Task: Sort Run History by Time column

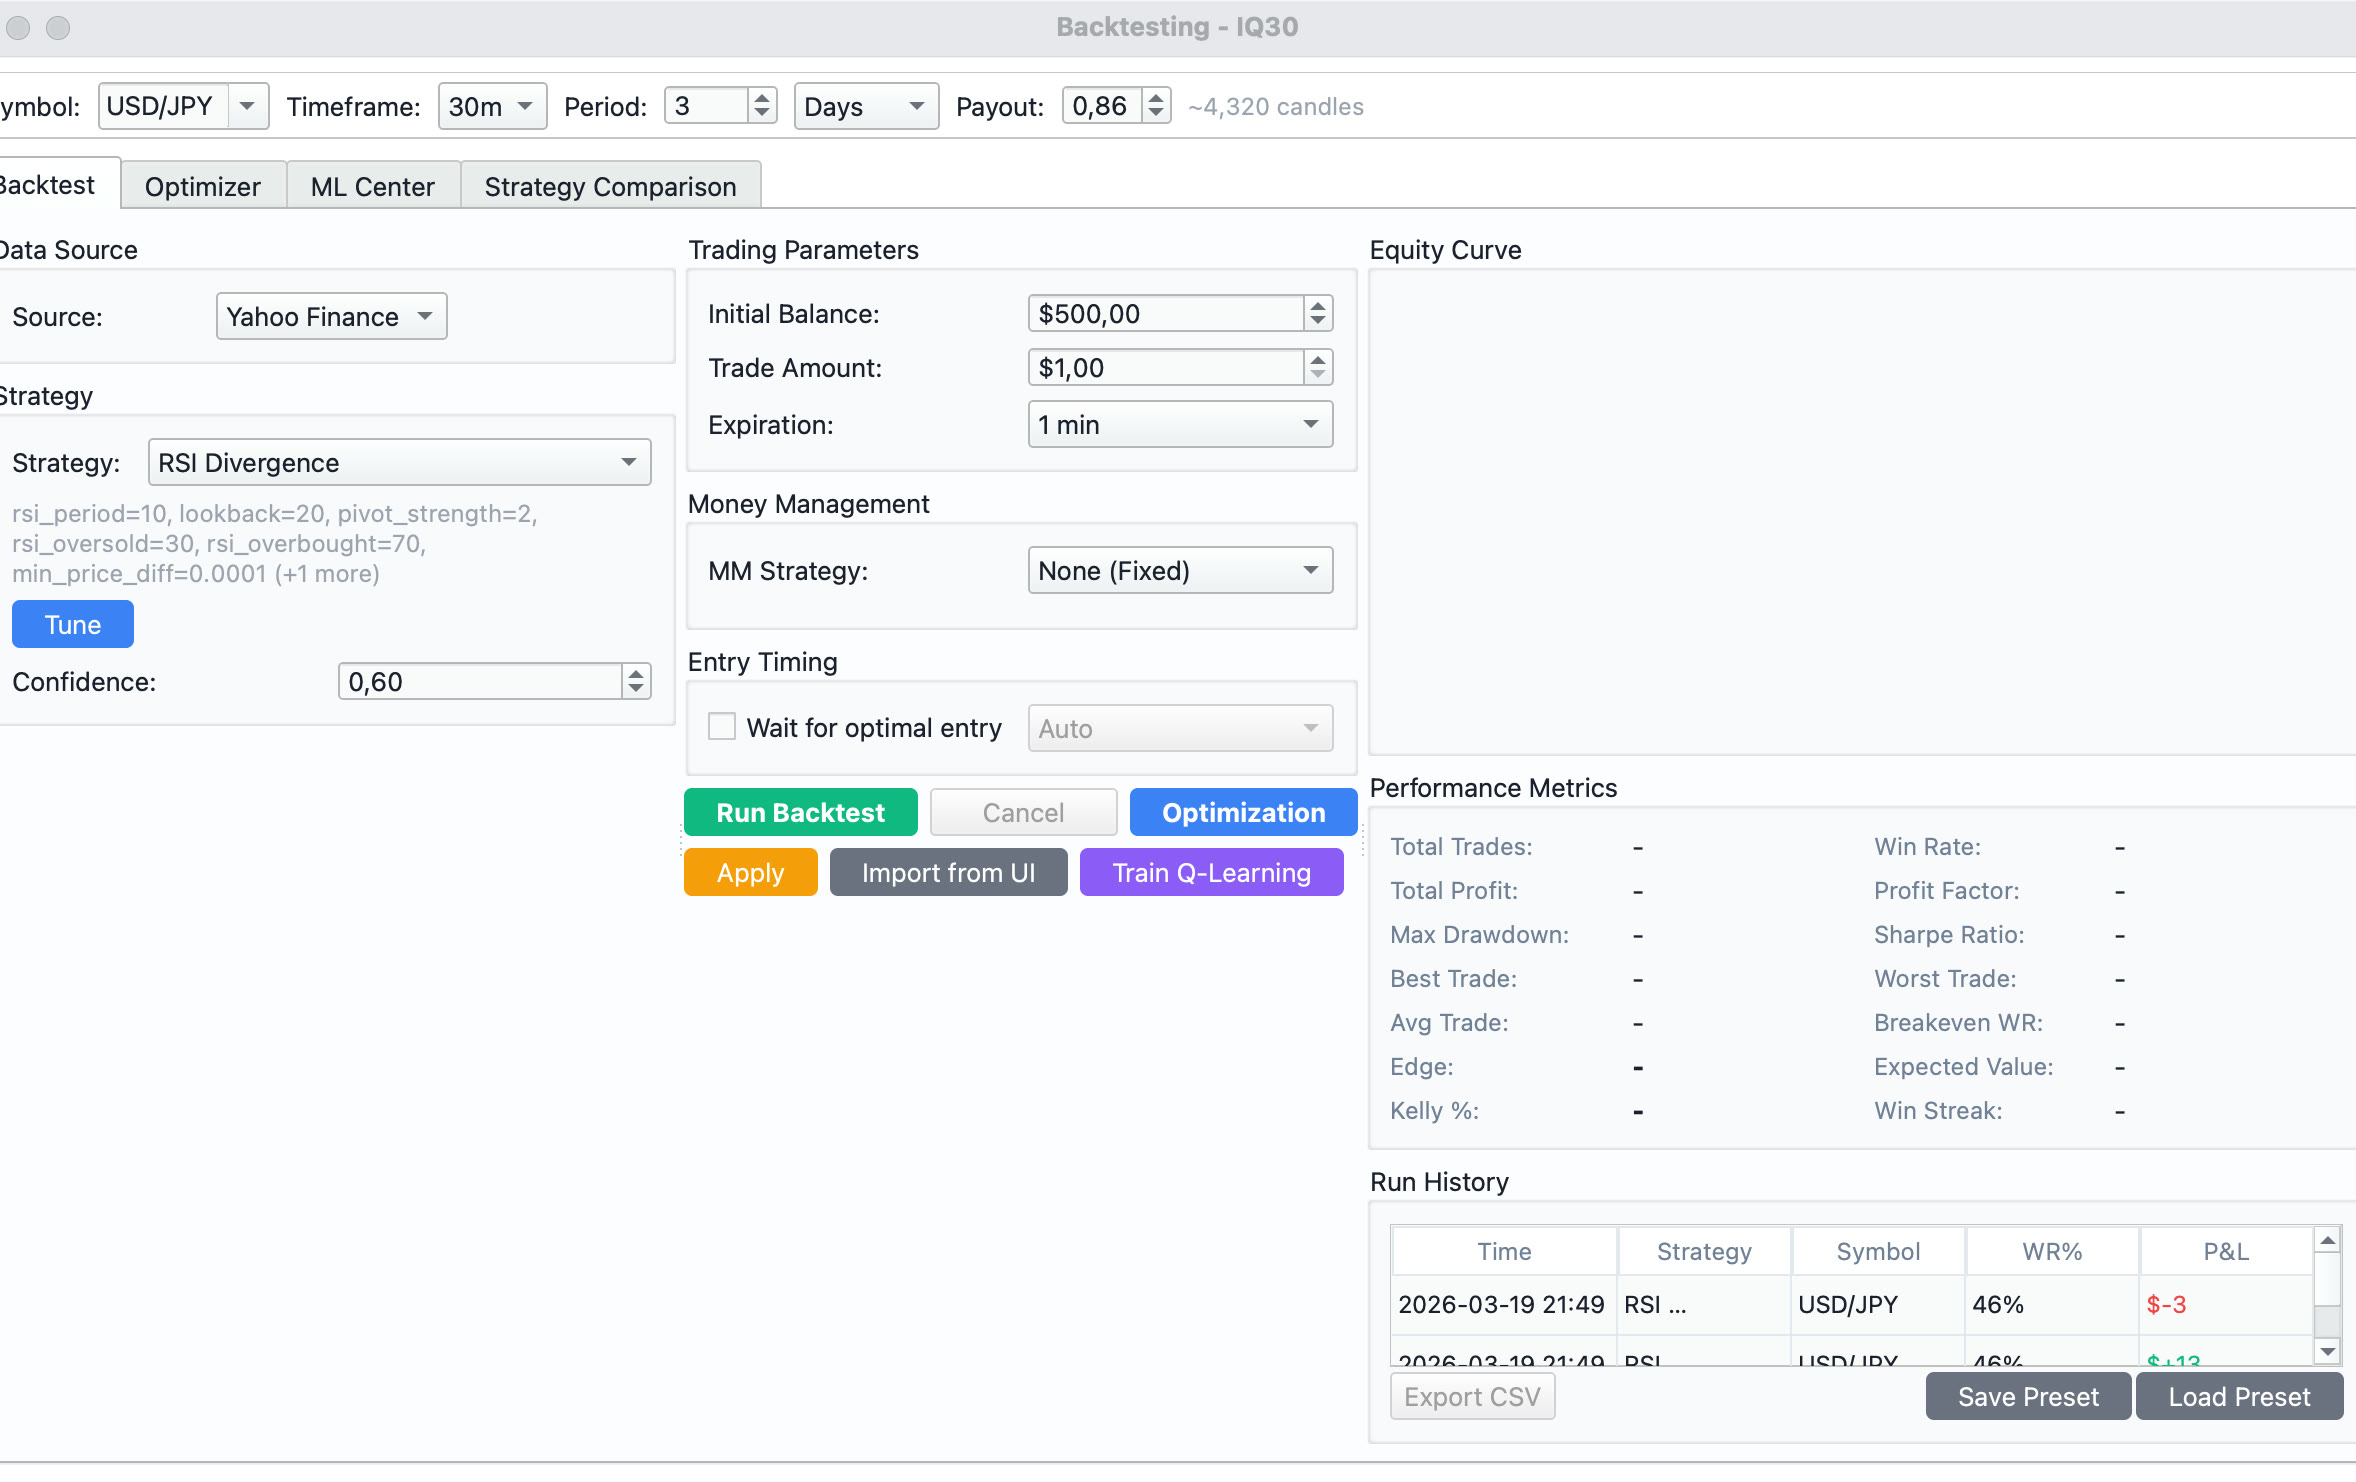Action: [x=1504, y=1252]
